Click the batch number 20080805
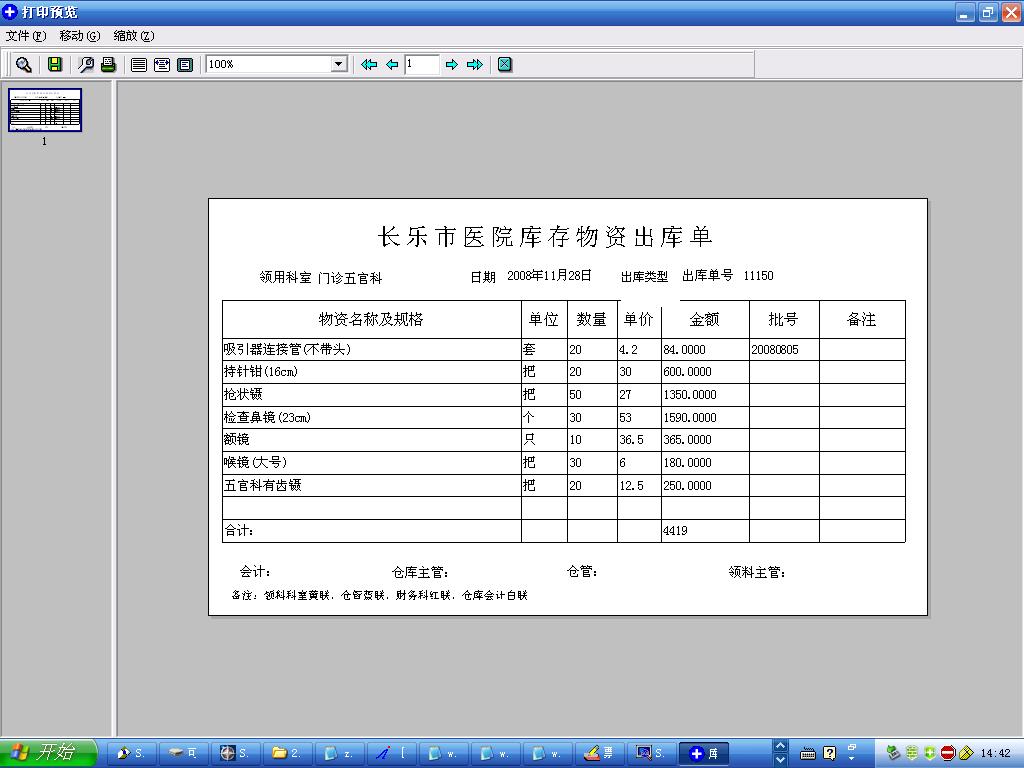 tap(775, 349)
